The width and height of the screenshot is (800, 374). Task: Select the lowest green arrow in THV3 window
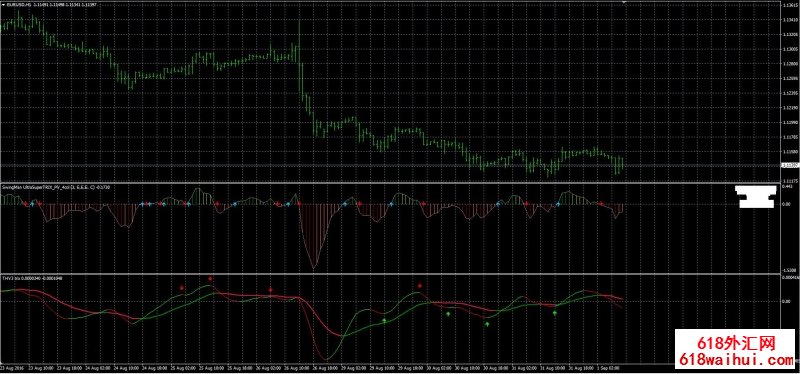pyautogui.click(x=487, y=324)
